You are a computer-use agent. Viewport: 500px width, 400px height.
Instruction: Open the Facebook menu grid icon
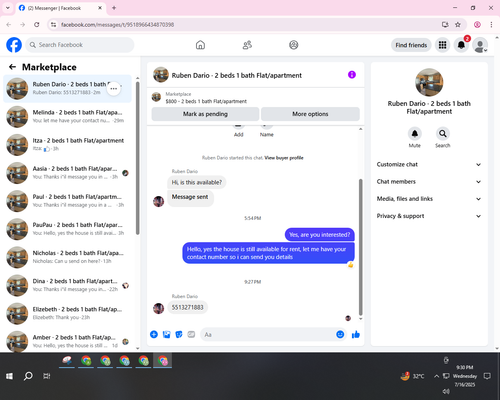click(442, 45)
